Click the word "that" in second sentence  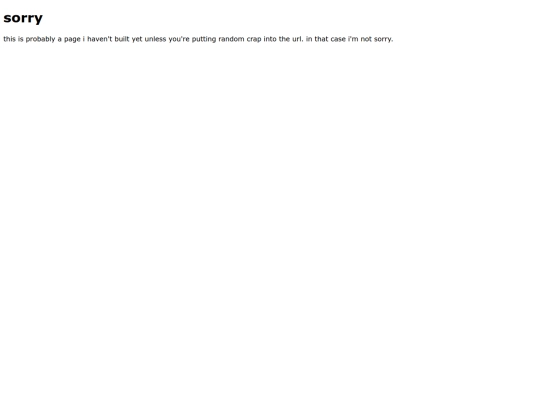click(321, 39)
